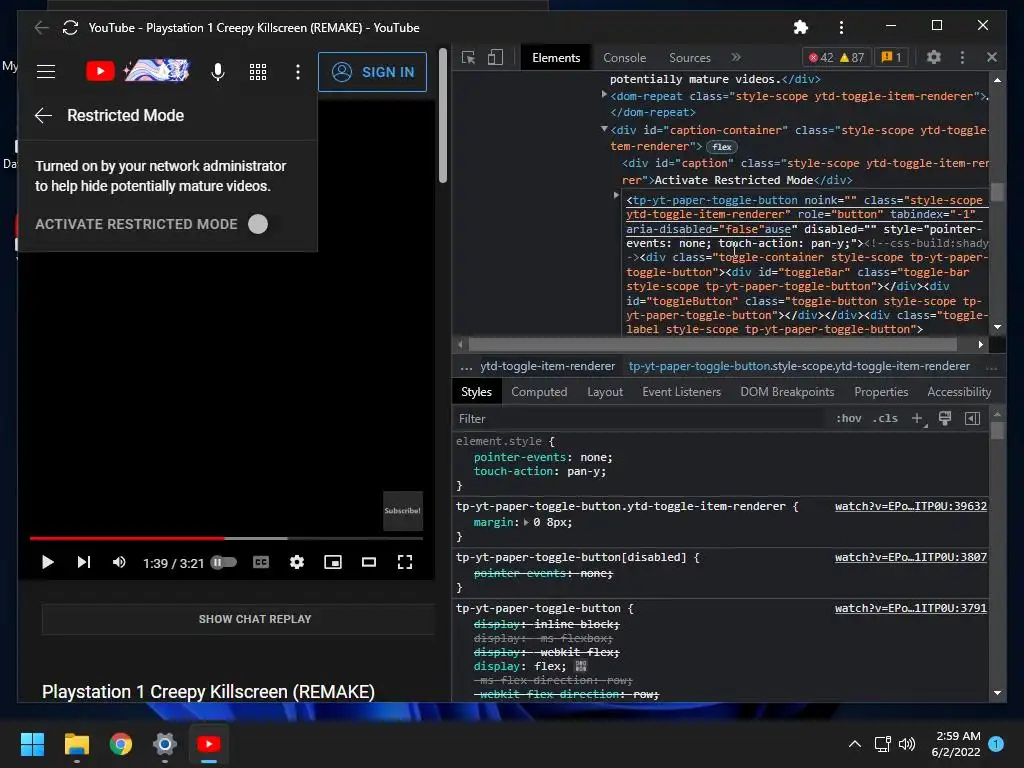Select tp-yt-paper-toggle-button breadcrumb
The height and width of the screenshot is (768, 1024).
(x=799, y=366)
